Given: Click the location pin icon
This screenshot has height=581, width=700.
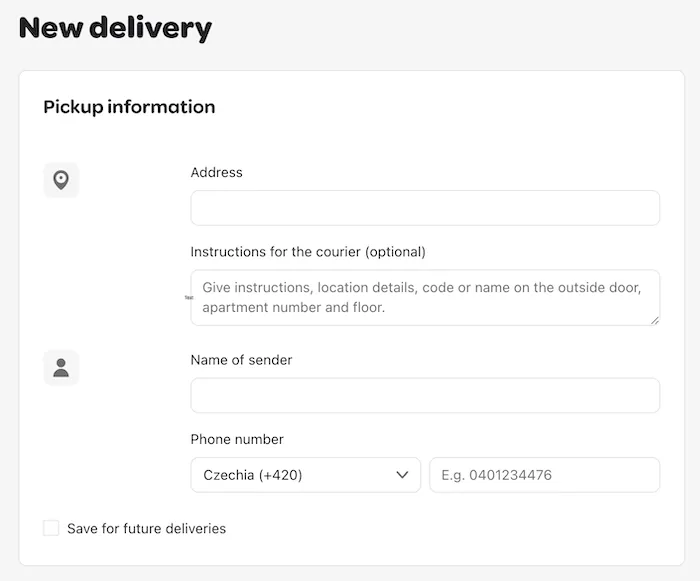Looking at the screenshot, I should [x=61, y=180].
